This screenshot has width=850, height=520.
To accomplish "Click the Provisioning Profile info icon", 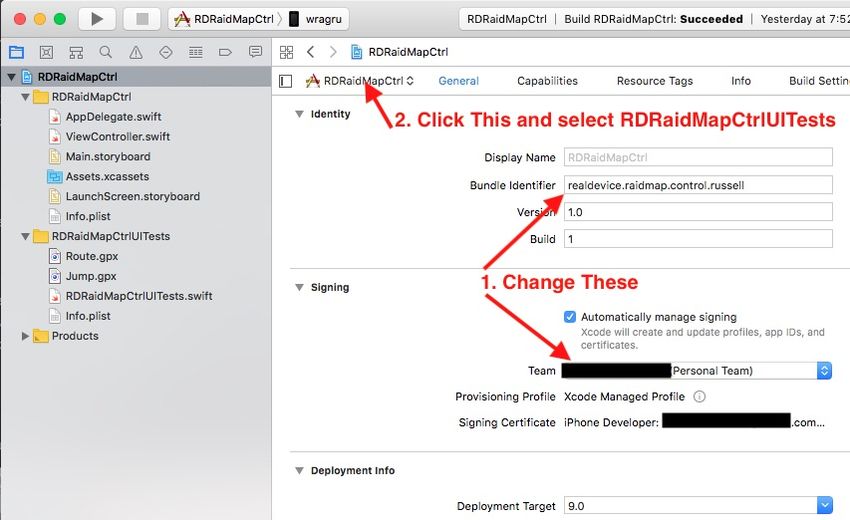I will [700, 397].
